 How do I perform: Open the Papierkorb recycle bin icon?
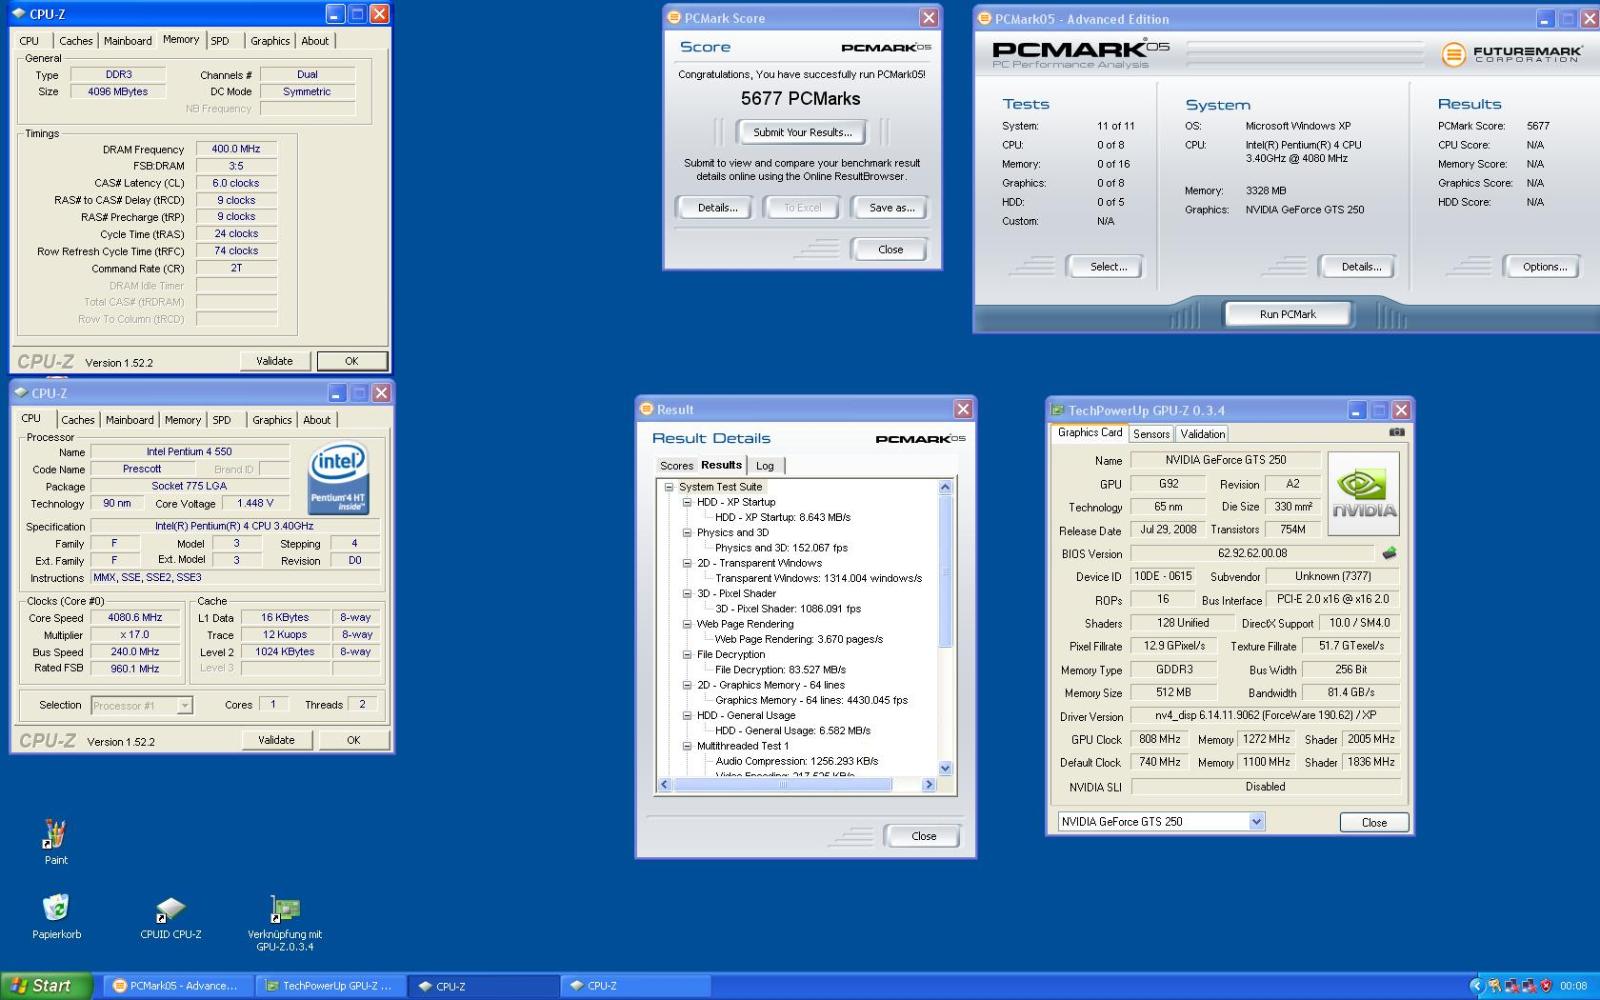point(56,915)
